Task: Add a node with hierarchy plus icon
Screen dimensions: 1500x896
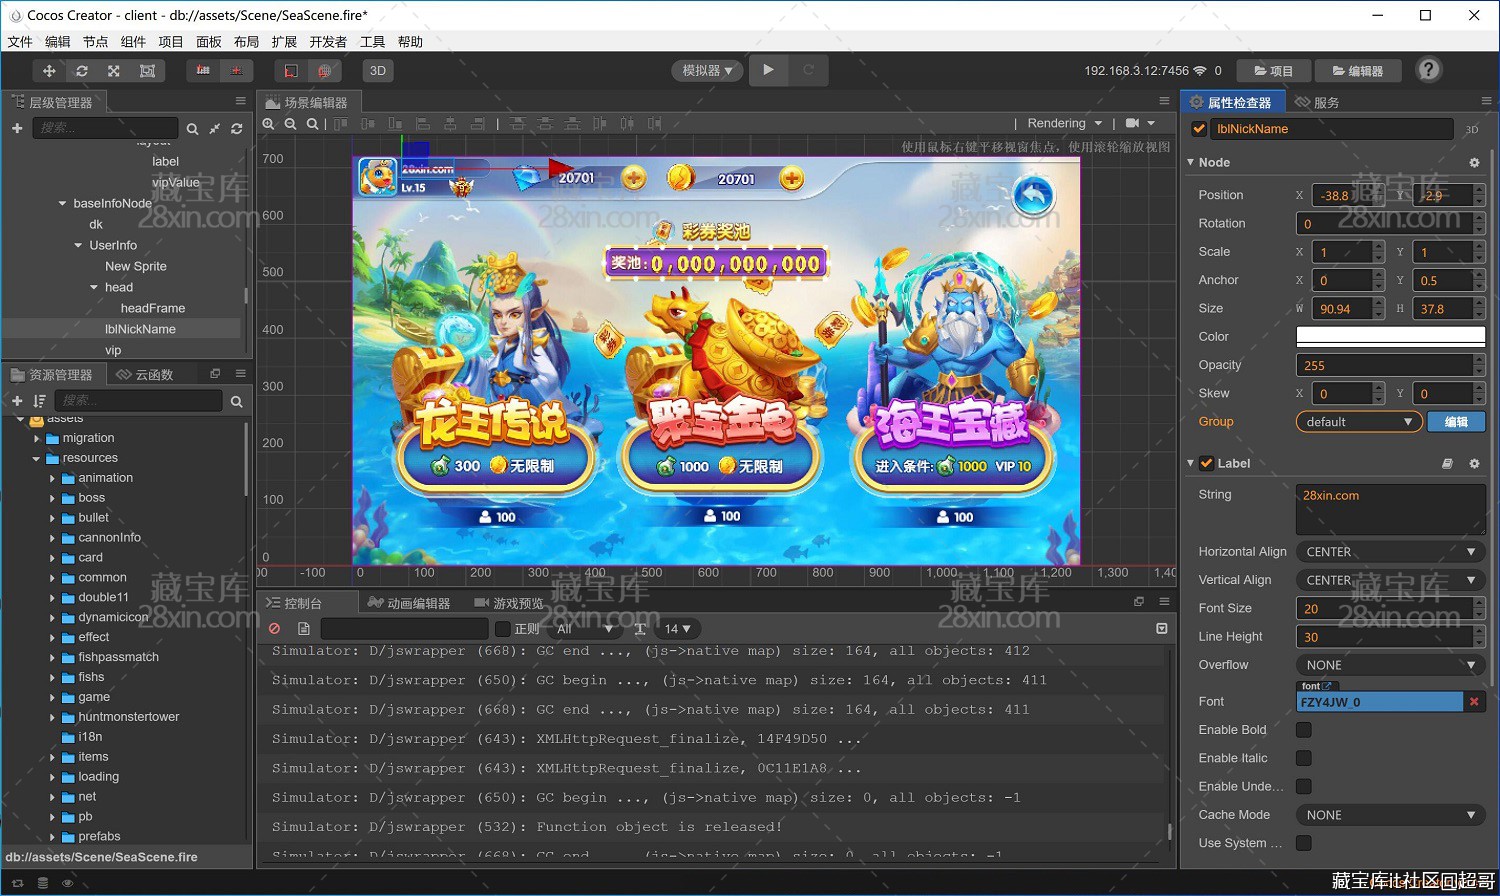Action: pyautogui.click(x=17, y=128)
